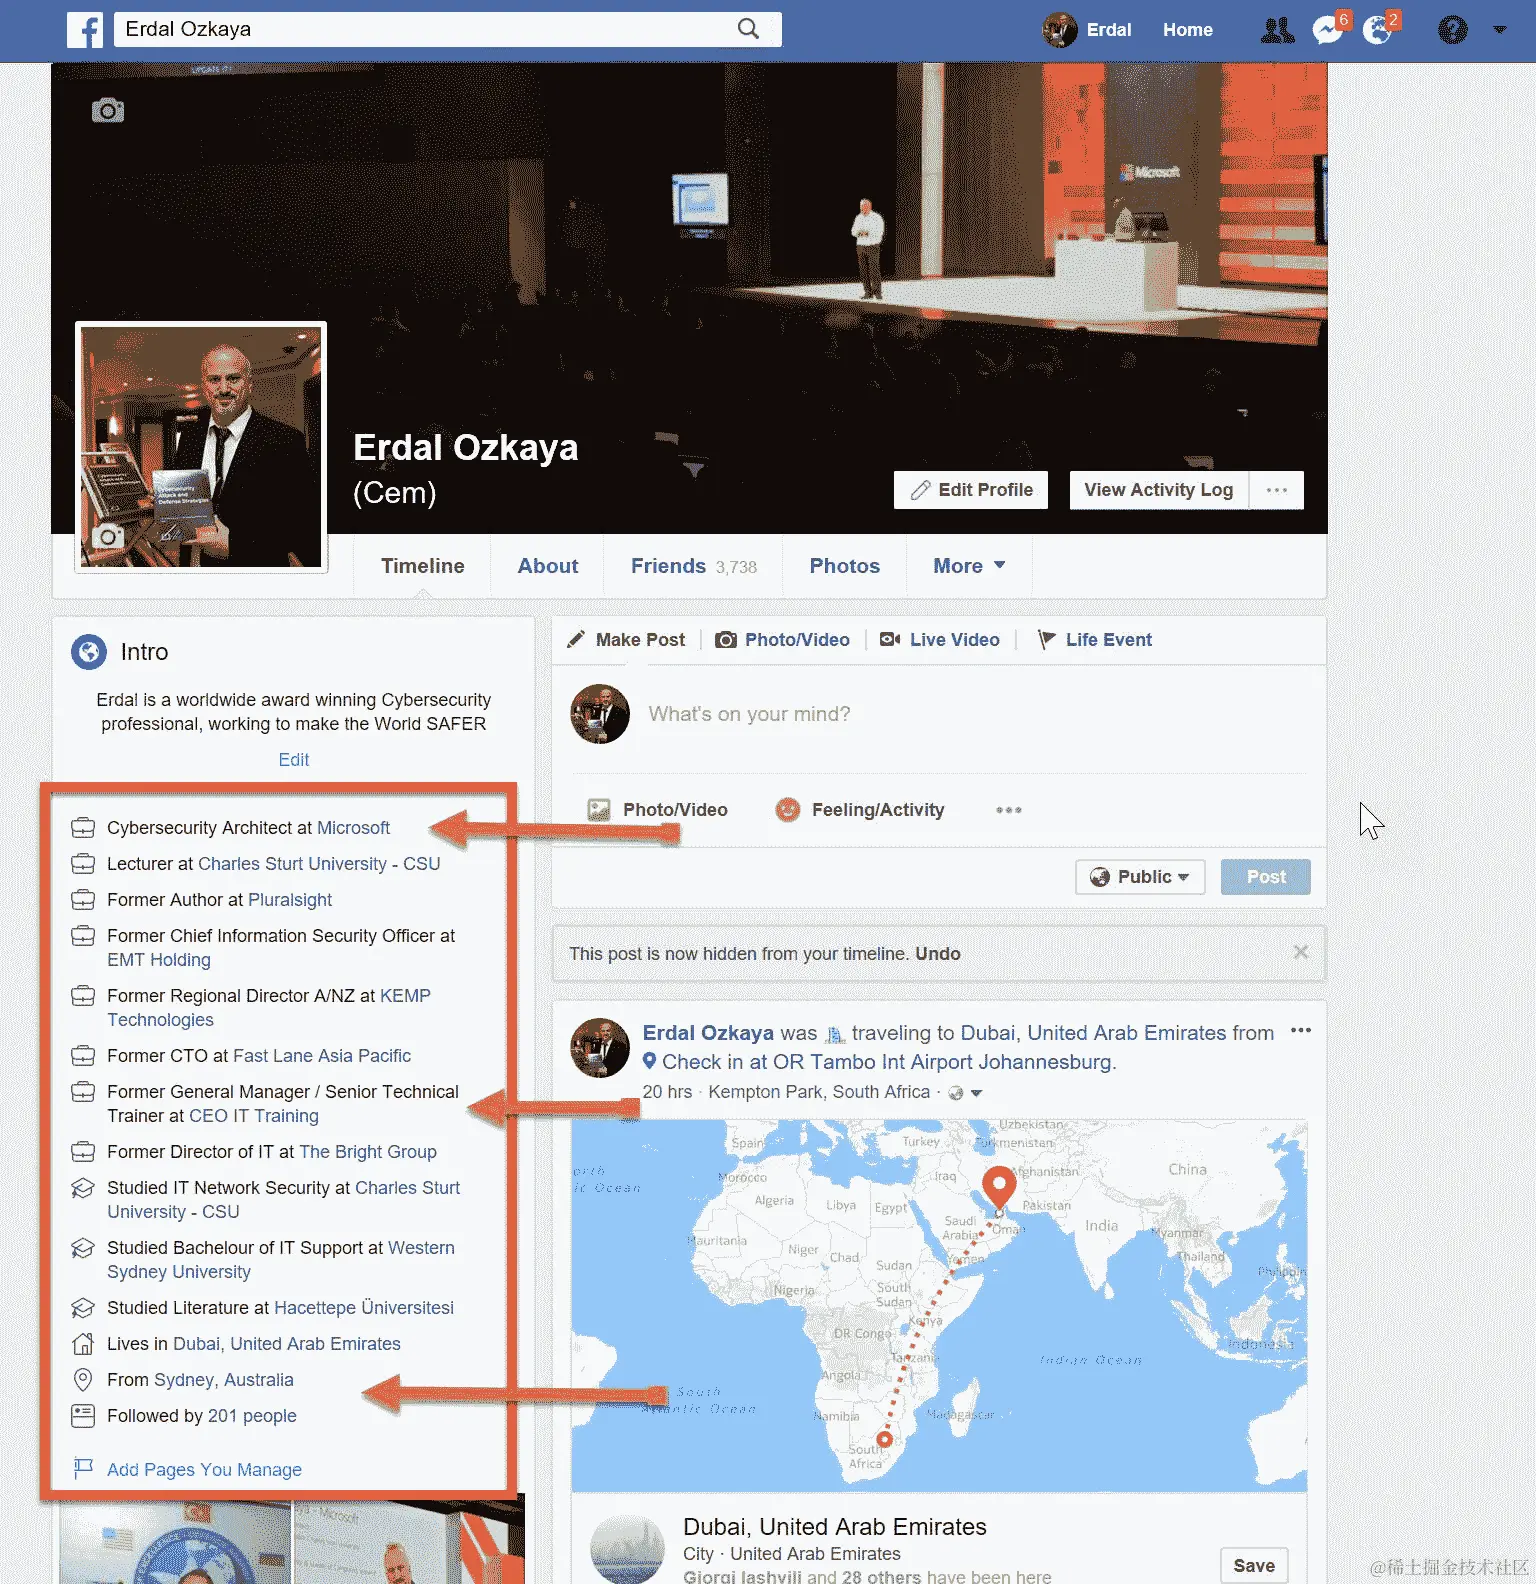Click Make Post tab in composer

(627, 640)
